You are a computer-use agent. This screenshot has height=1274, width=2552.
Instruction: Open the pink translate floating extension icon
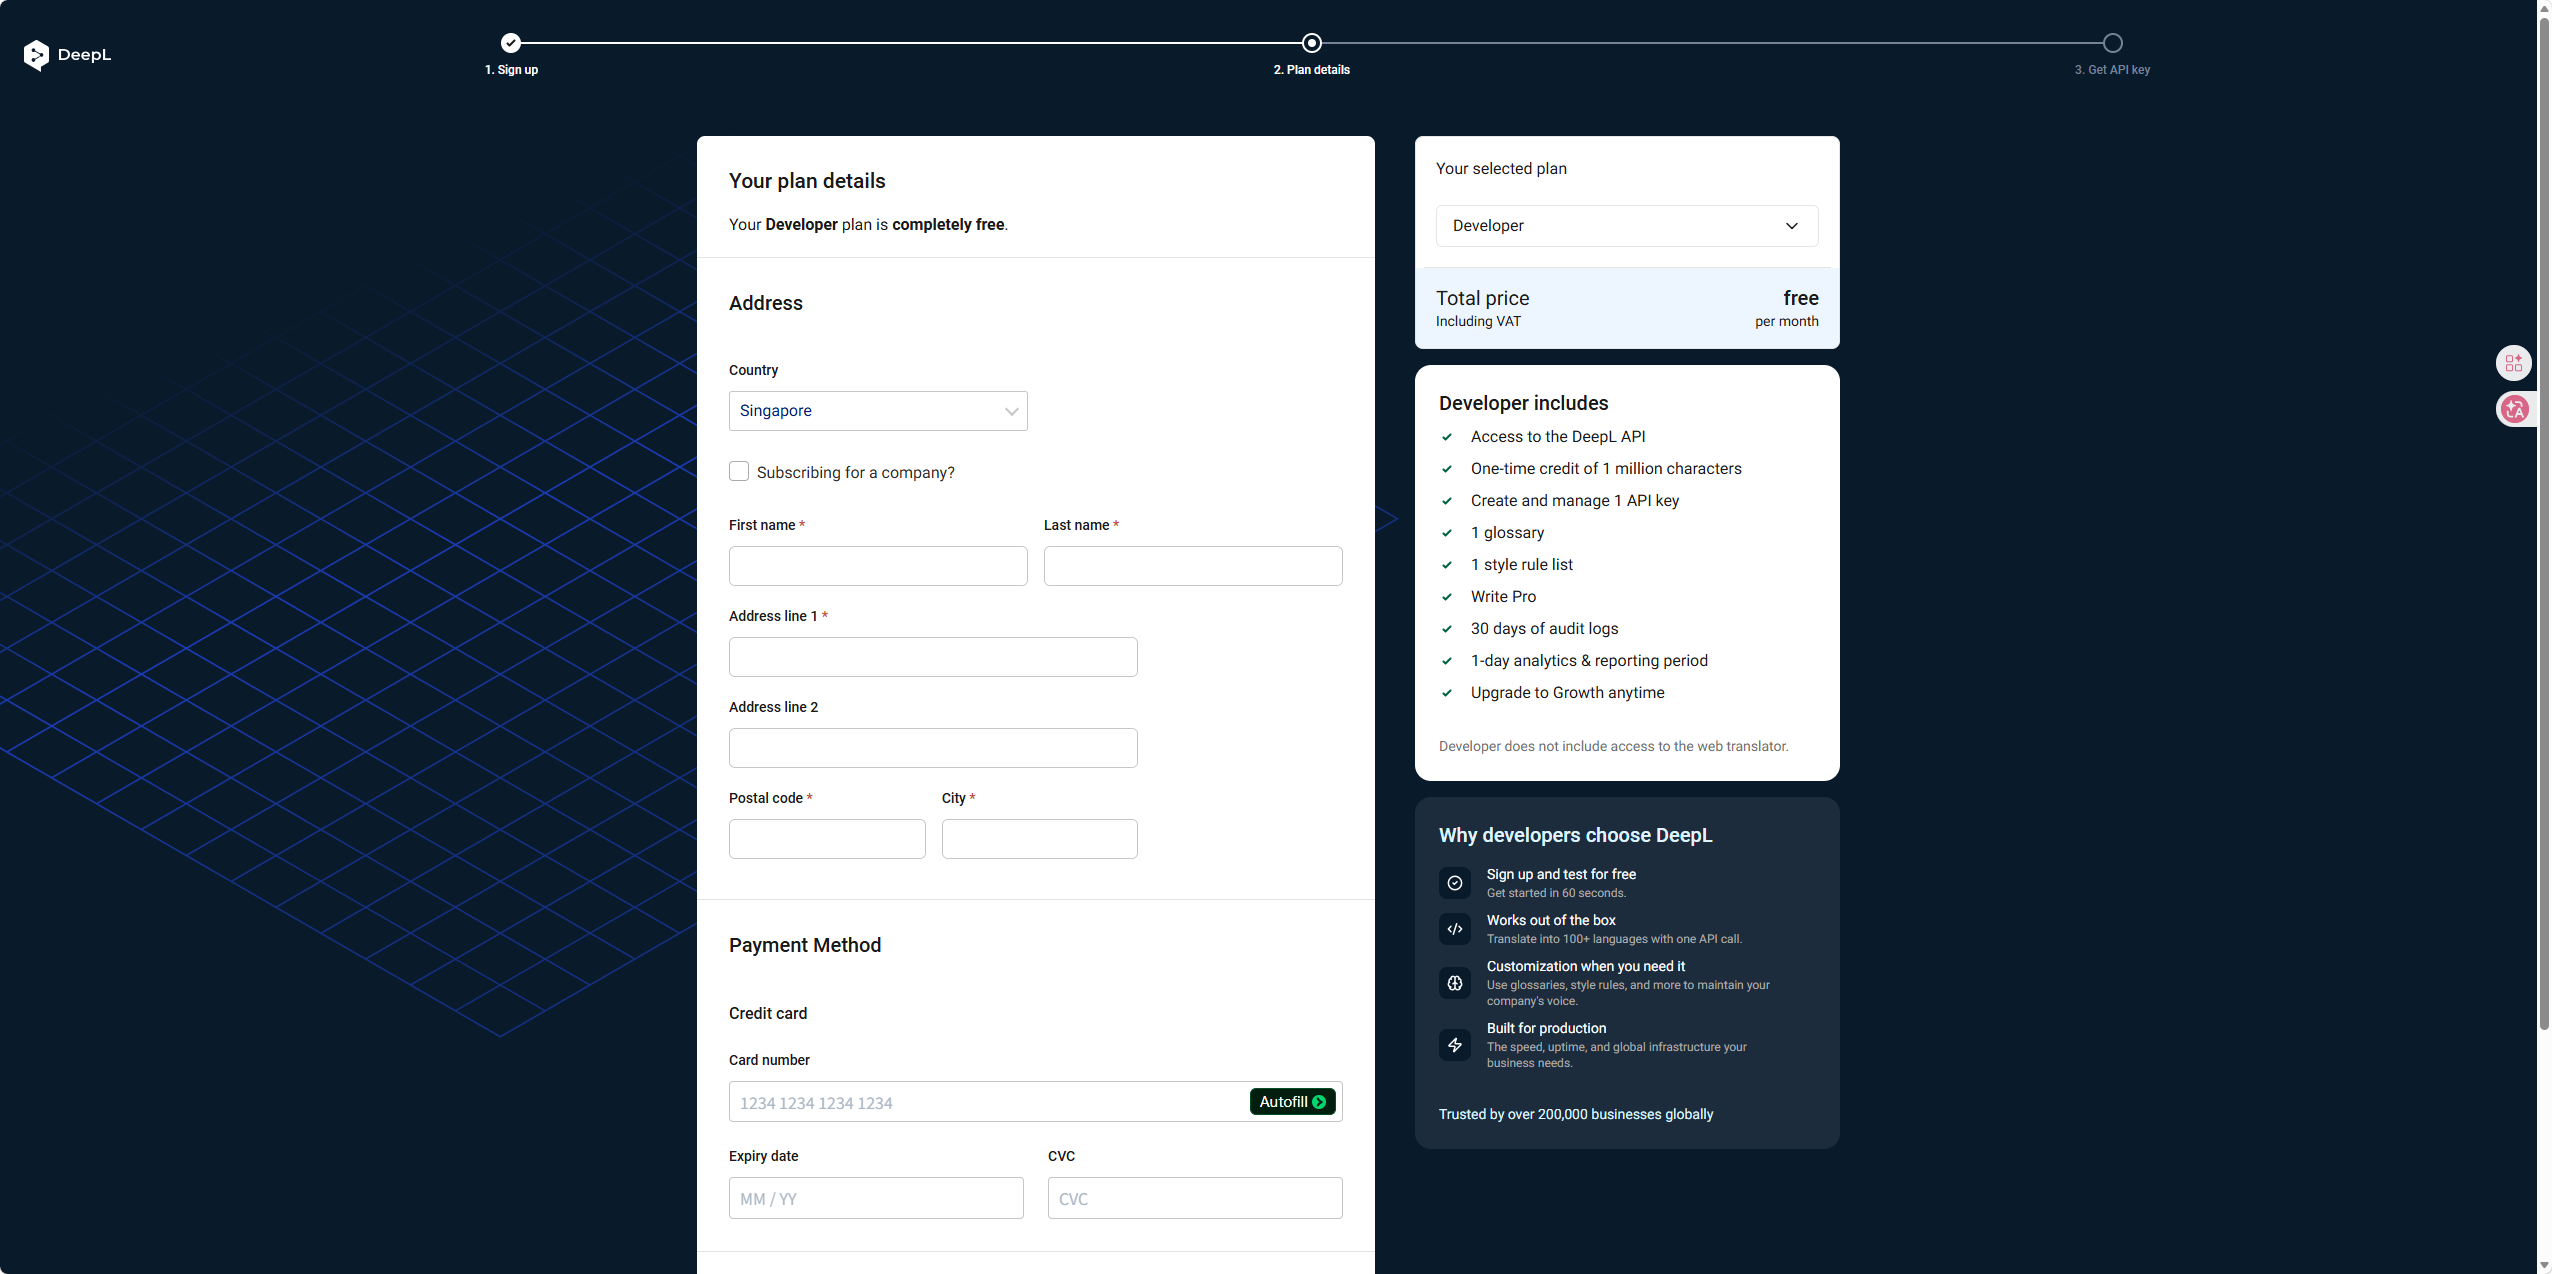pyautogui.click(x=2514, y=409)
